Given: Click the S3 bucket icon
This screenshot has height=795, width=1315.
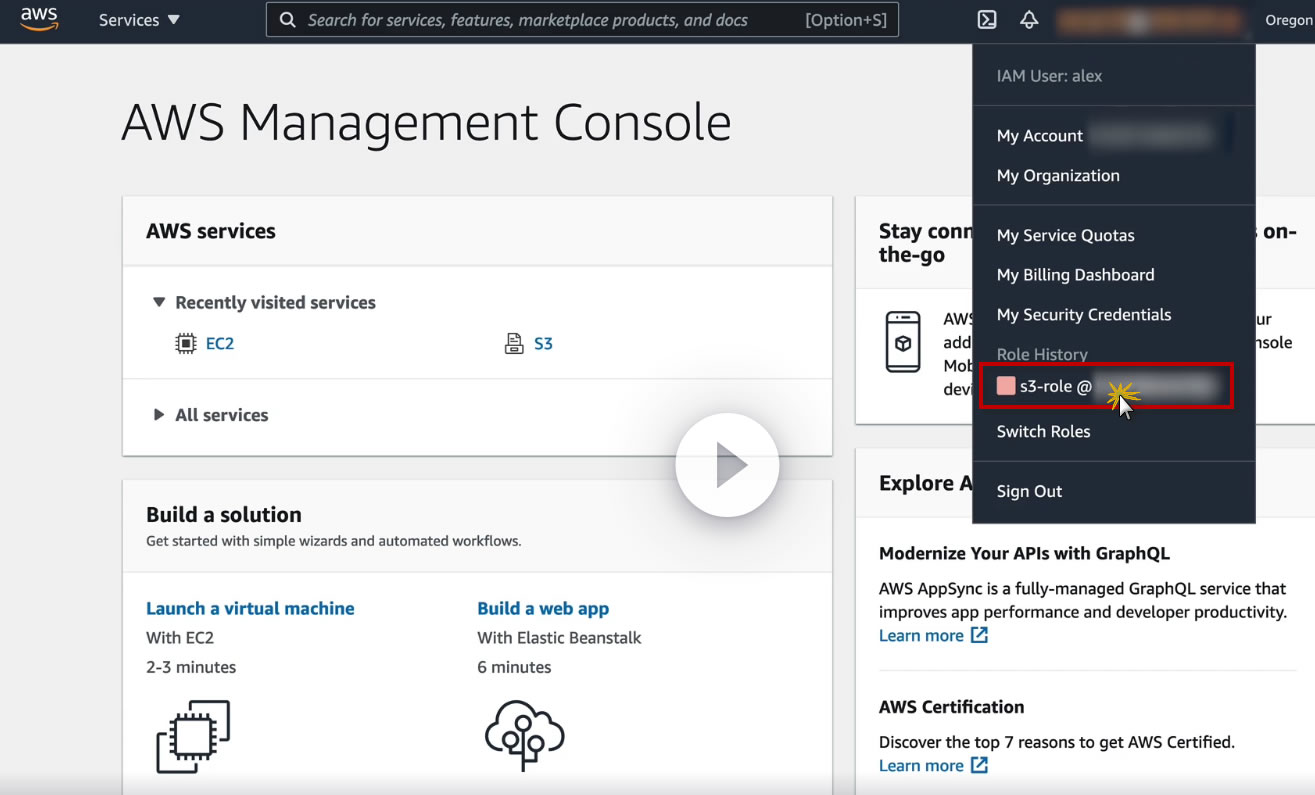Looking at the screenshot, I should coord(514,344).
